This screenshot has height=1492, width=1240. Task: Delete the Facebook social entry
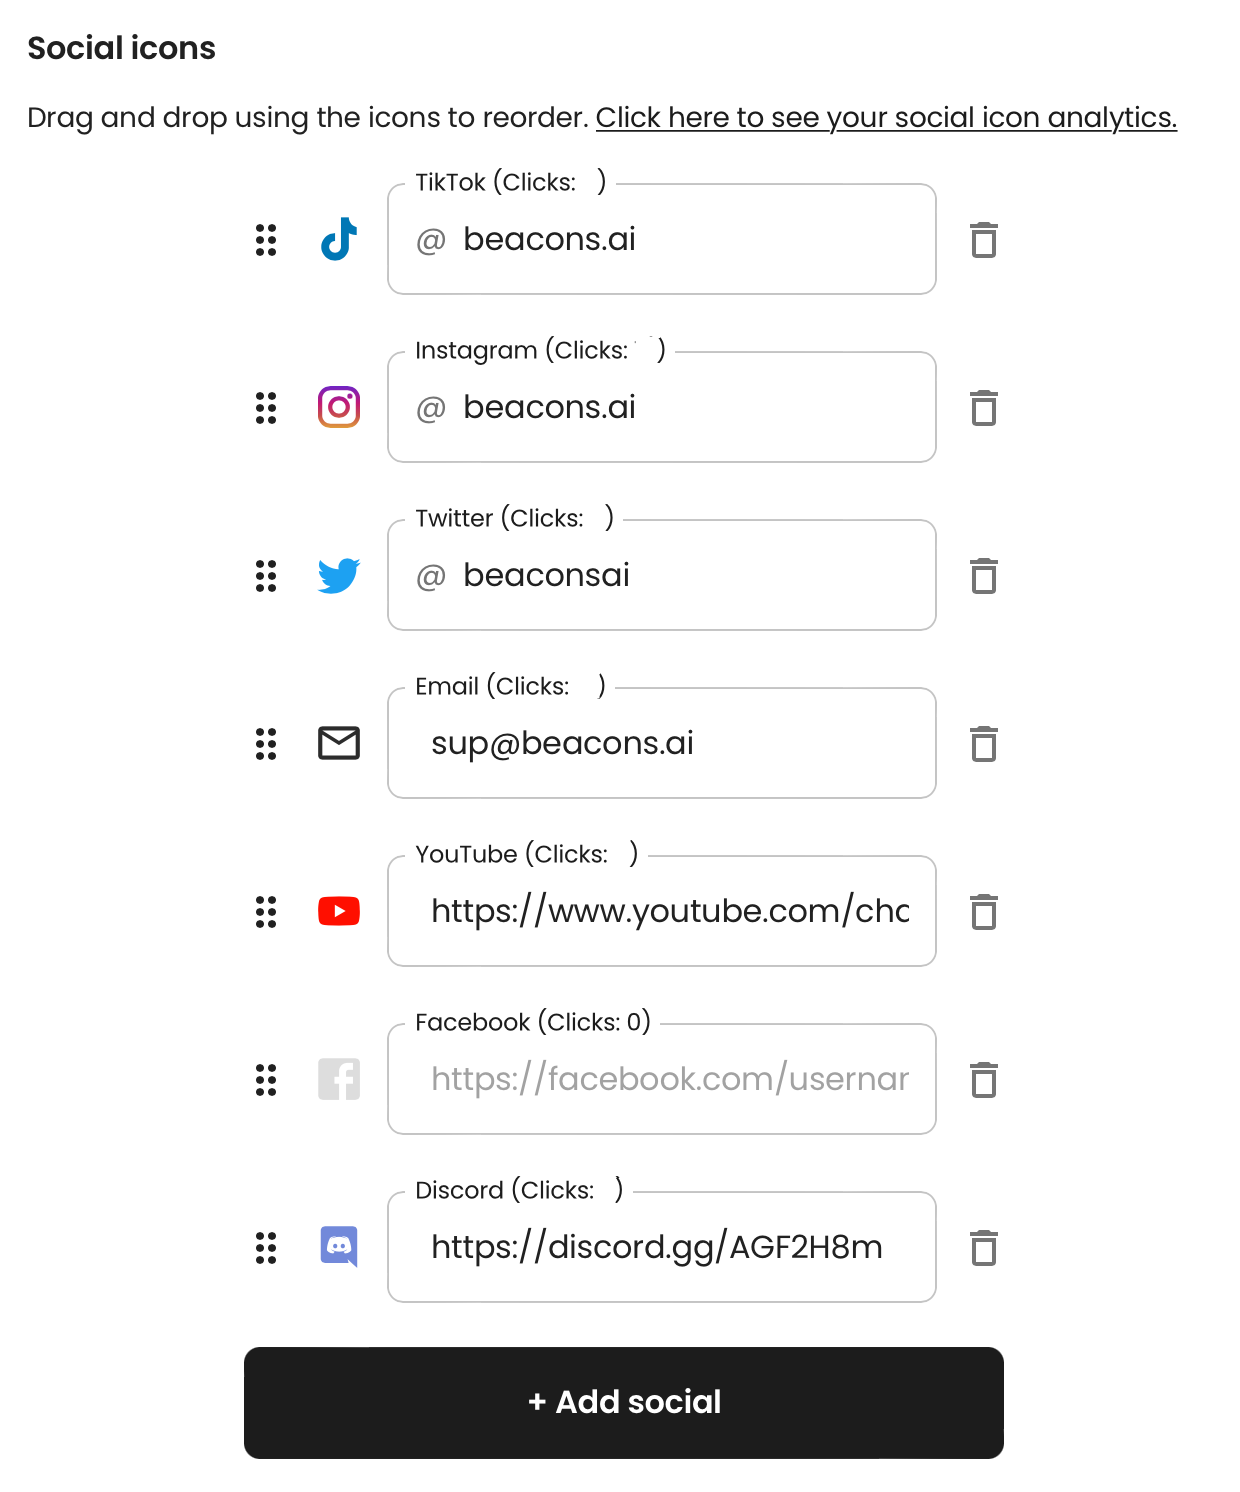click(984, 1080)
